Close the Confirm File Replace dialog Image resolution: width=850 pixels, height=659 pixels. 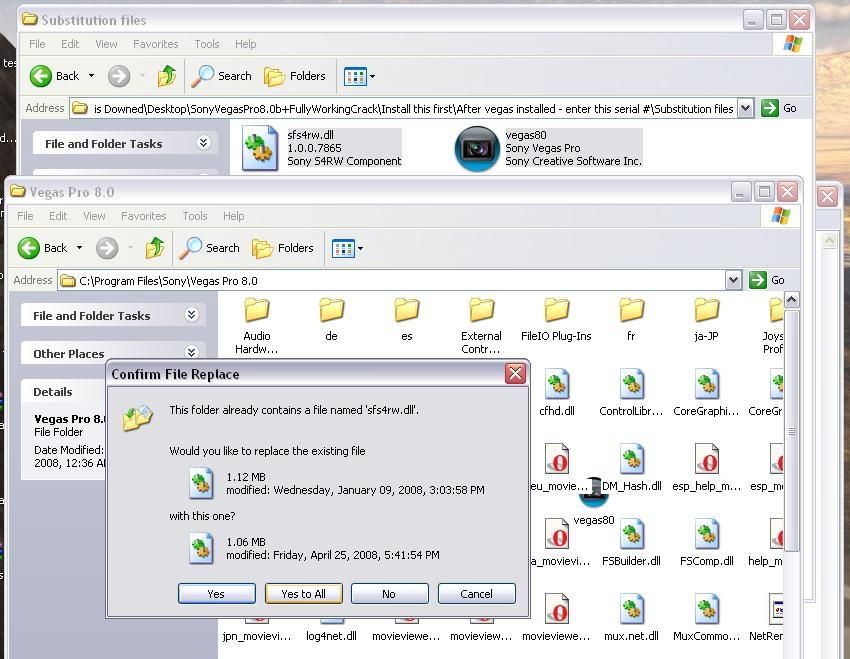[515, 373]
